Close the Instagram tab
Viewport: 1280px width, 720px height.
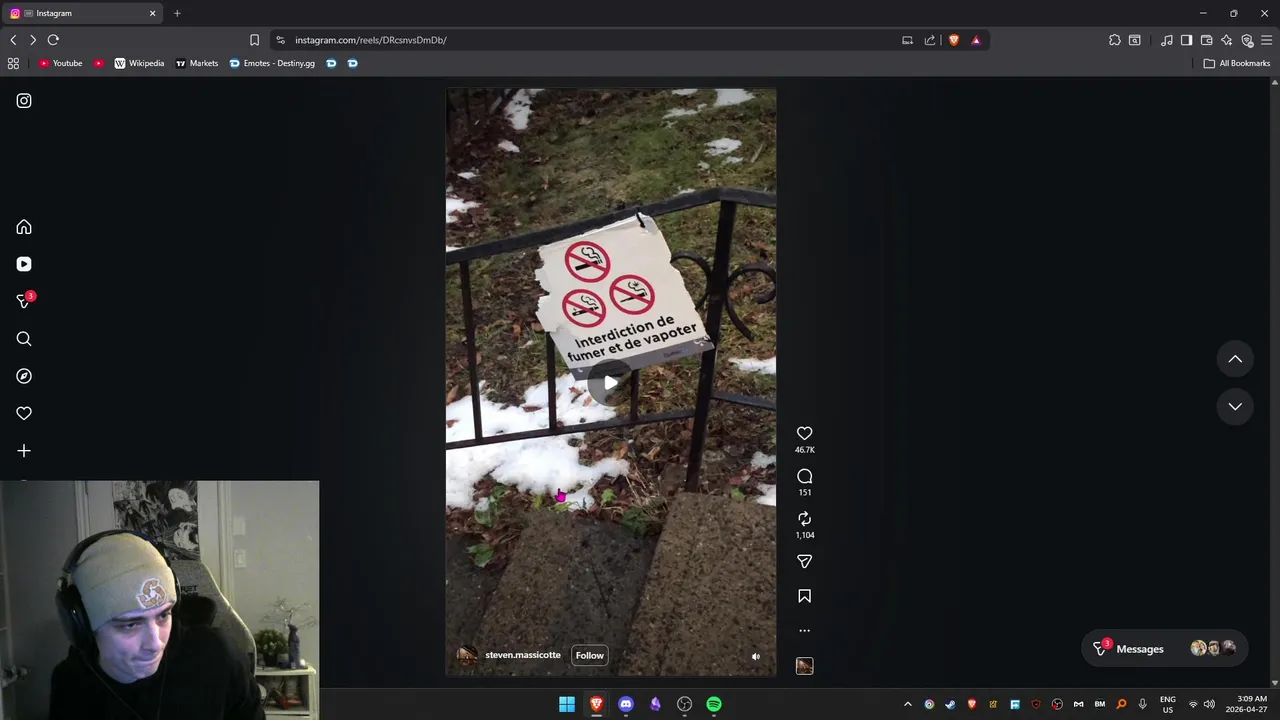pyautogui.click(x=153, y=13)
